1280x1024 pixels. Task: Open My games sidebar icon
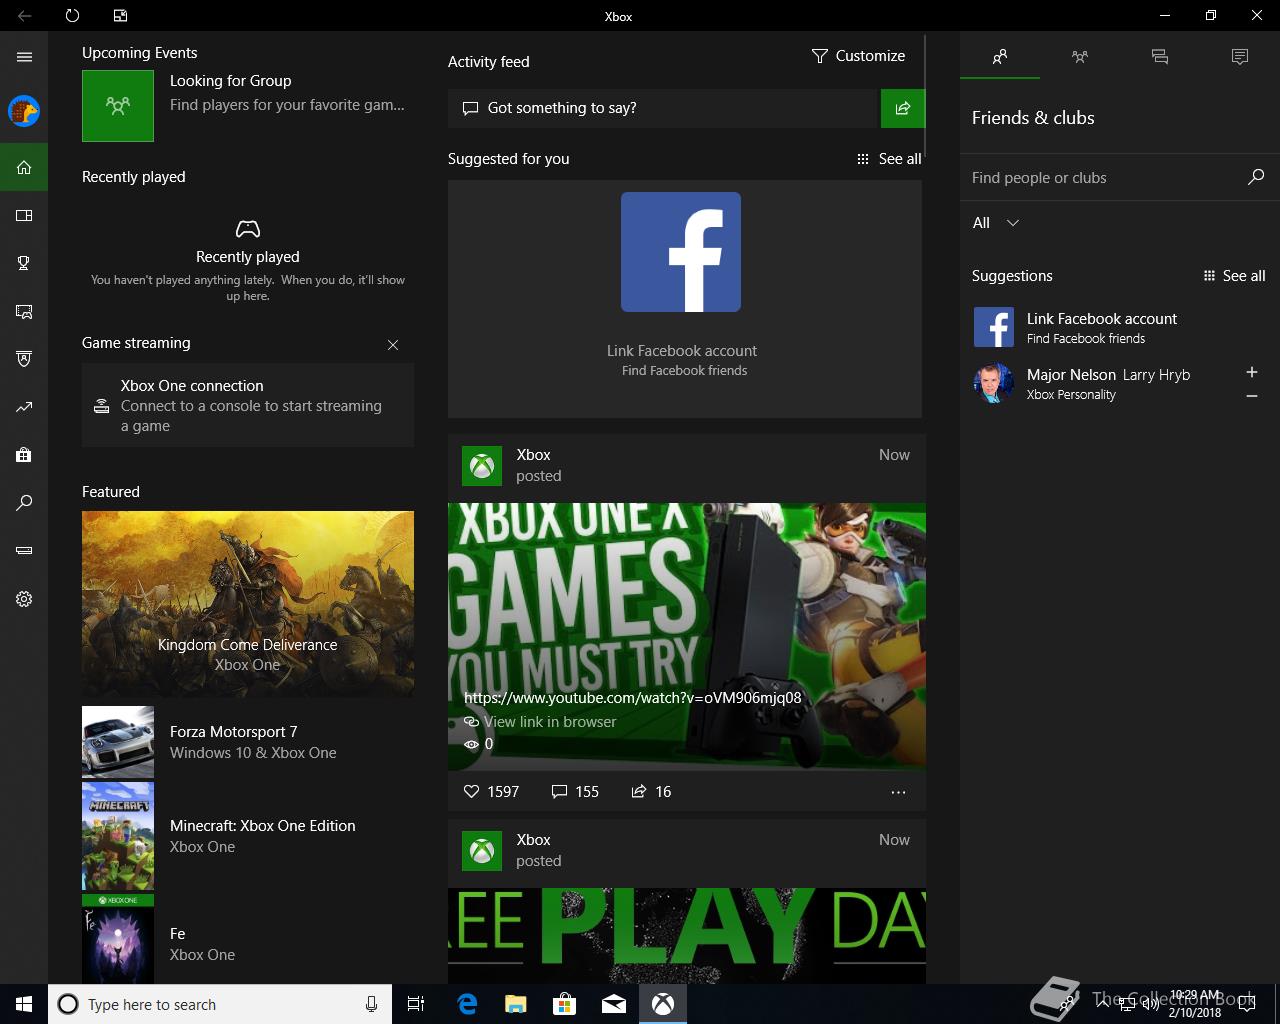24,215
